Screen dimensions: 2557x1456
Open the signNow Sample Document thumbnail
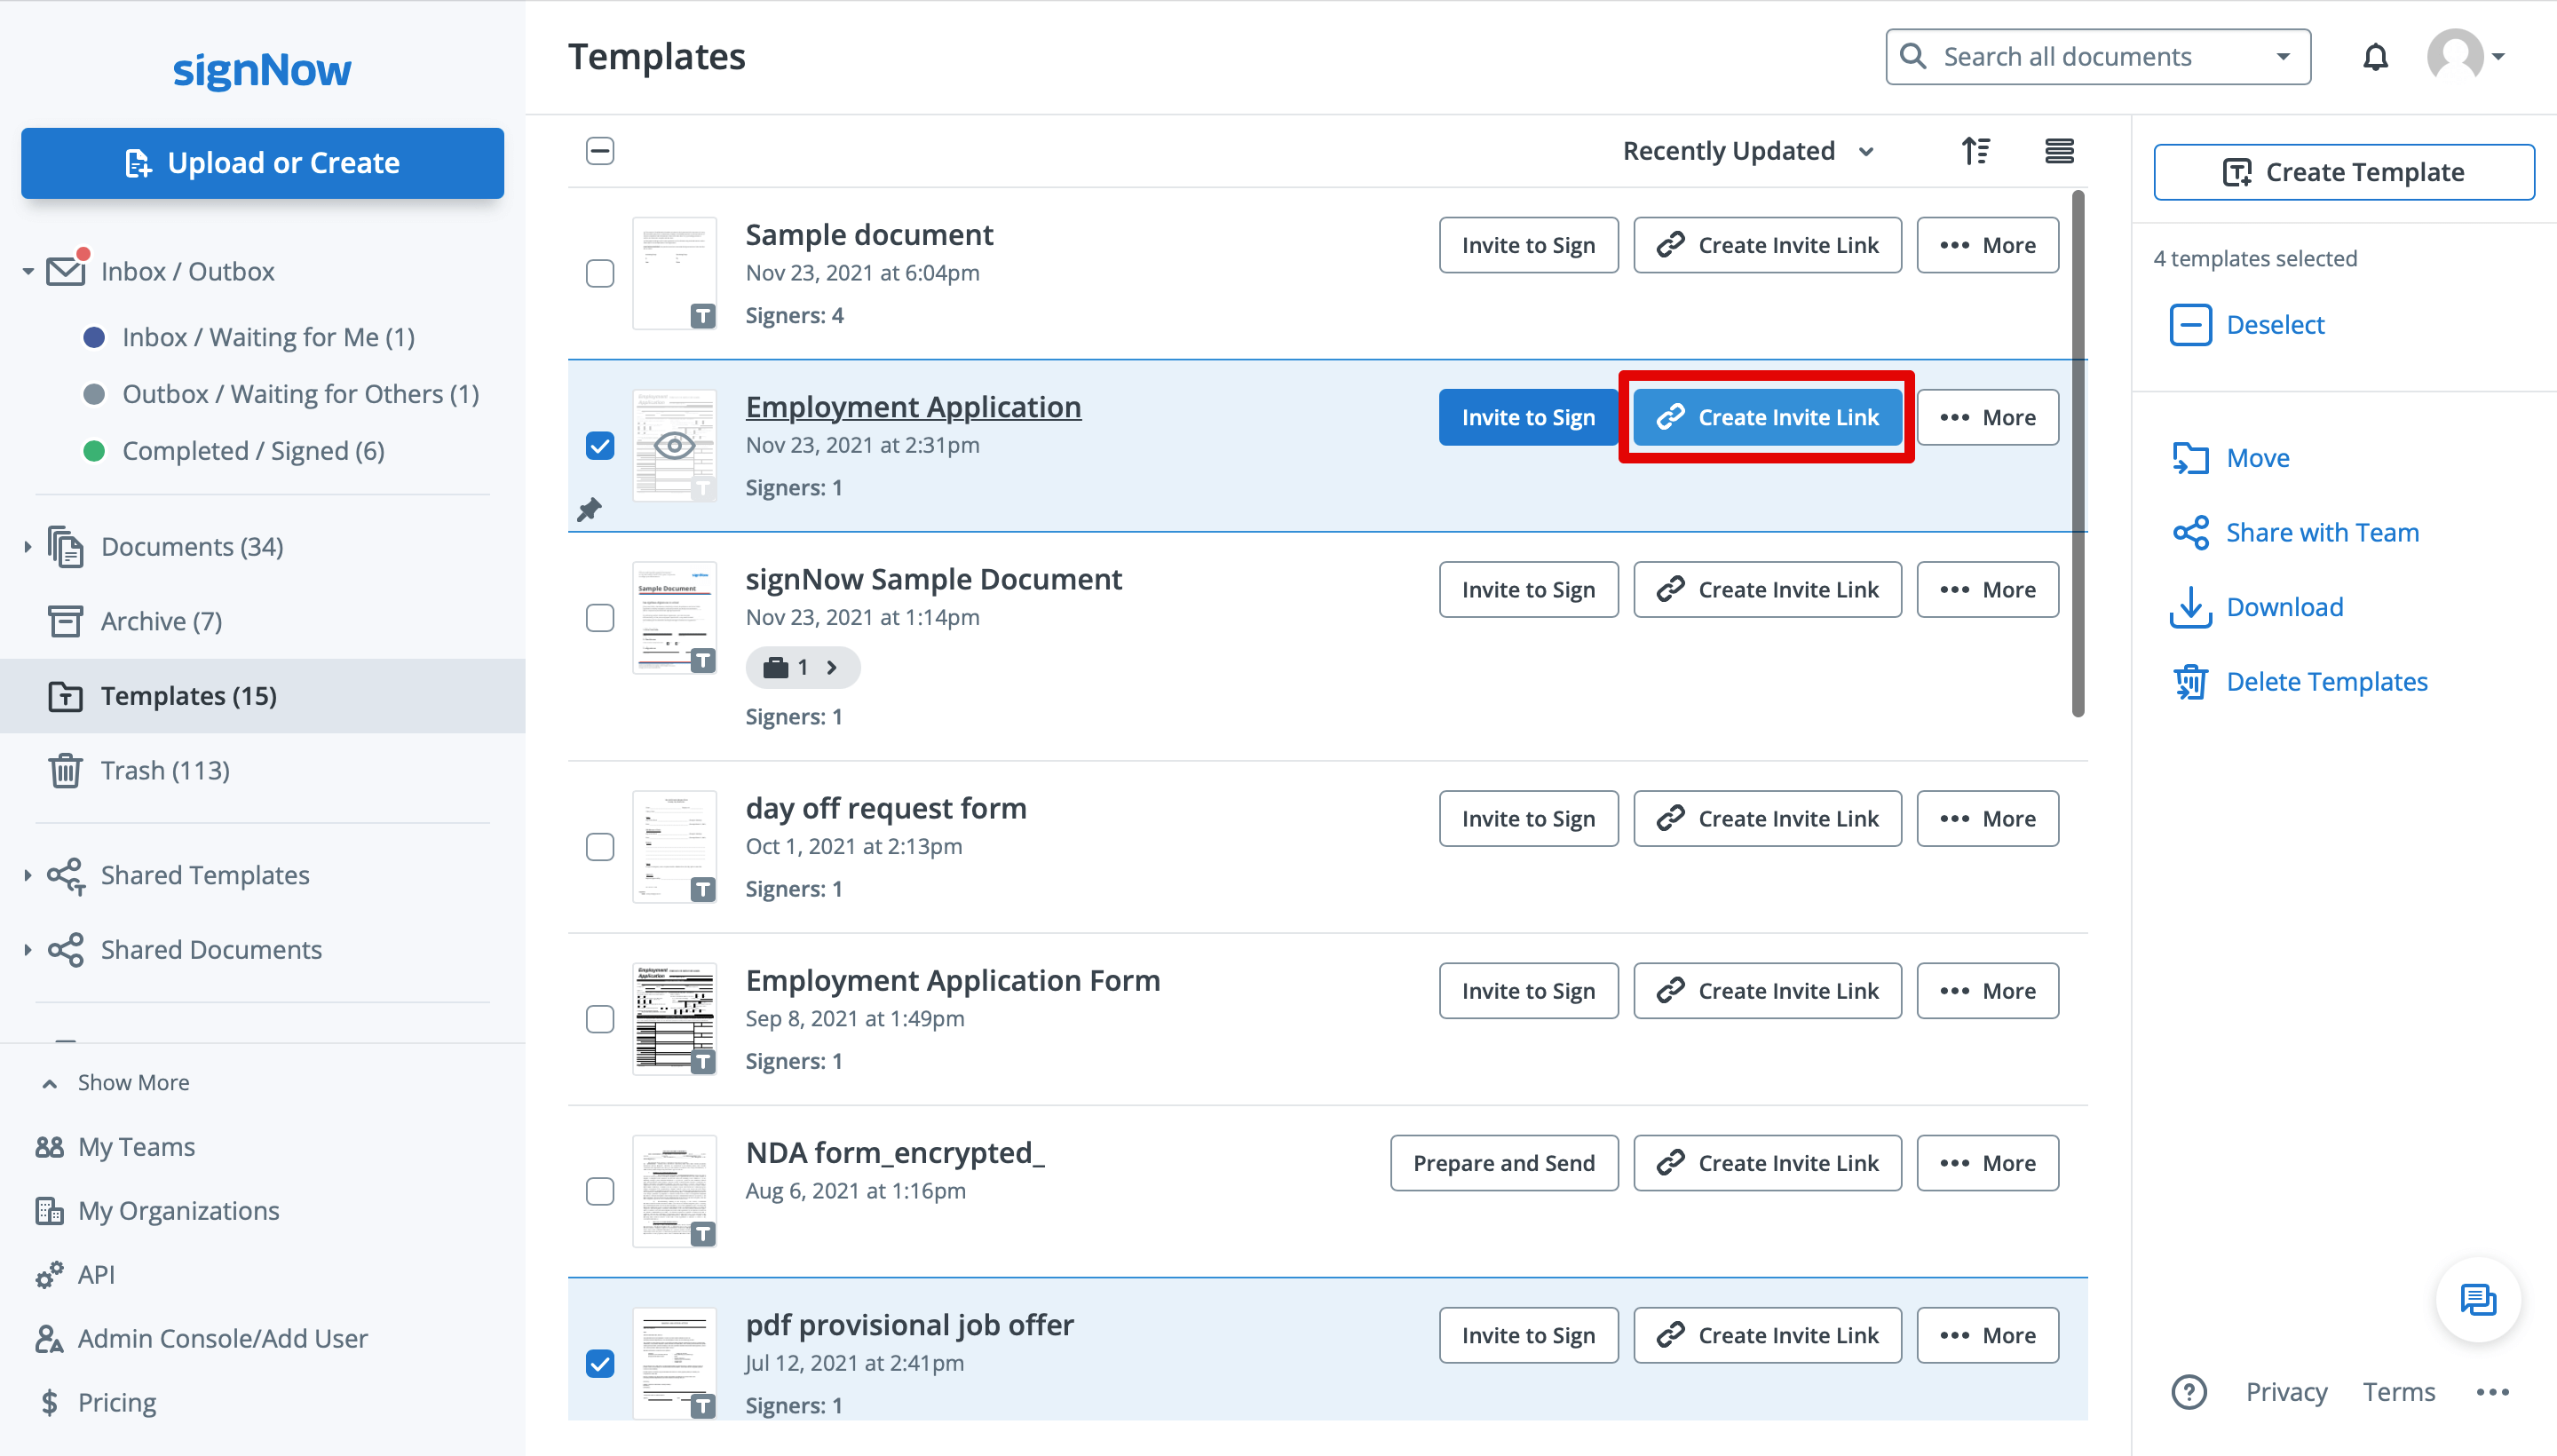[x=674, y=618]
